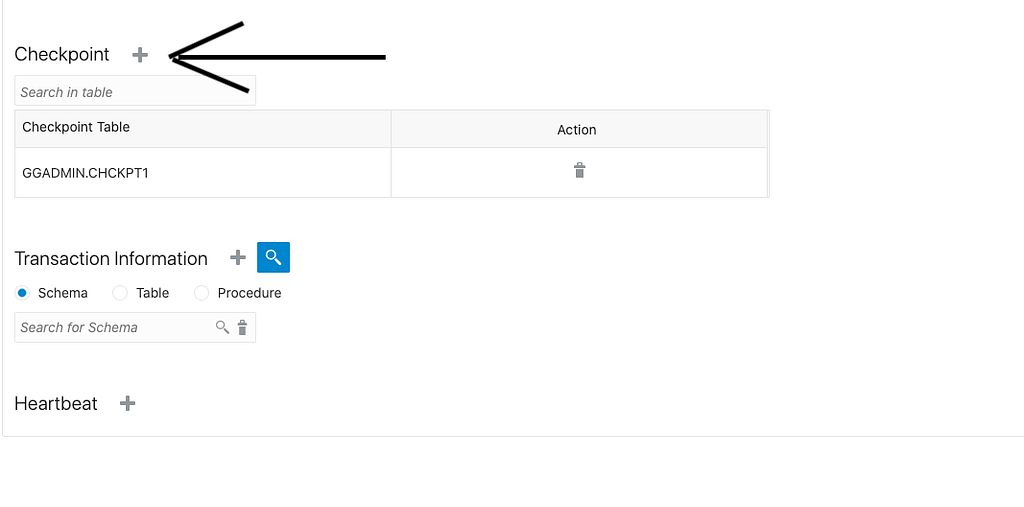1024x507 pixels.
Task: Click the Action column header
Action: coord(579,129)
